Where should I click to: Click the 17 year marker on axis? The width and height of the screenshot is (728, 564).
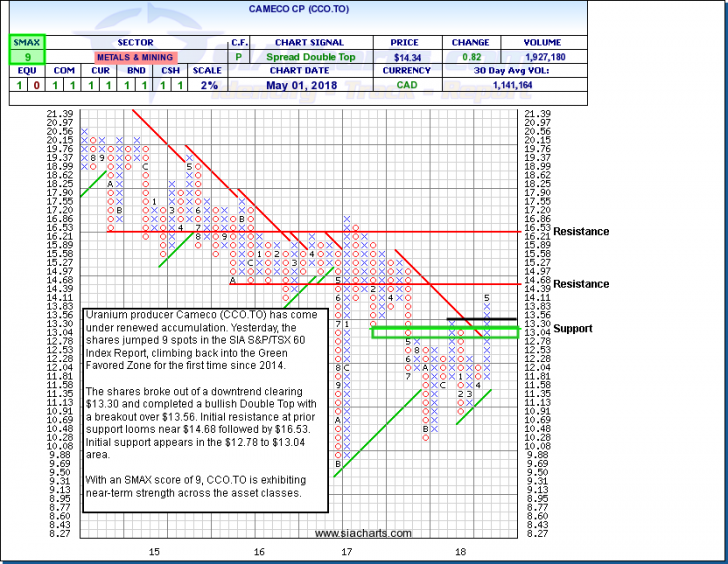346,551
